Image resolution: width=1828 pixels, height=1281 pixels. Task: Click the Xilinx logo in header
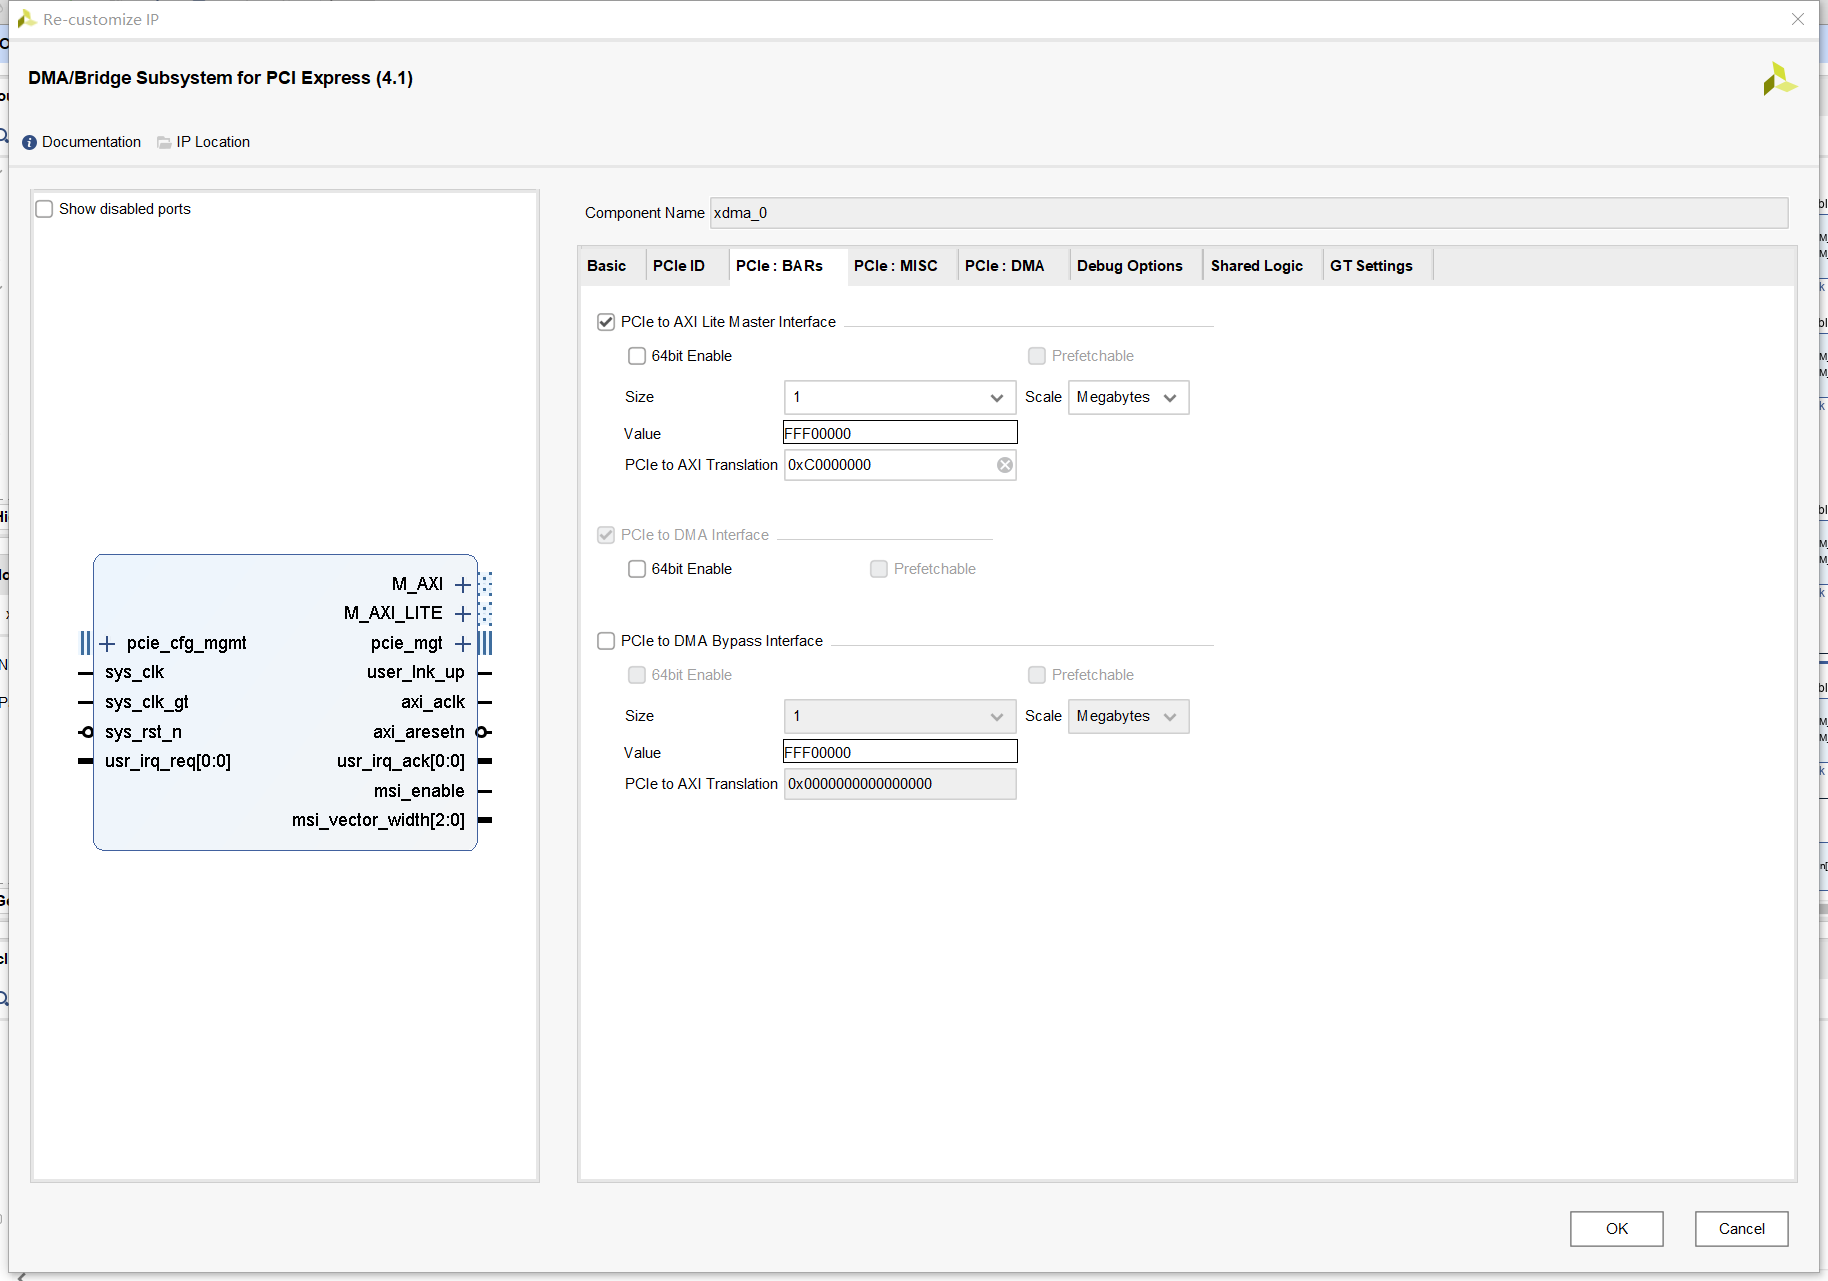point(1778,79)
